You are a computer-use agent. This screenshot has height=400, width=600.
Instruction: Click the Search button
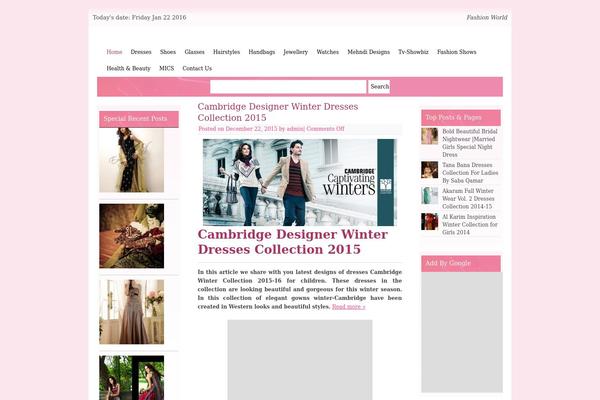379,87
